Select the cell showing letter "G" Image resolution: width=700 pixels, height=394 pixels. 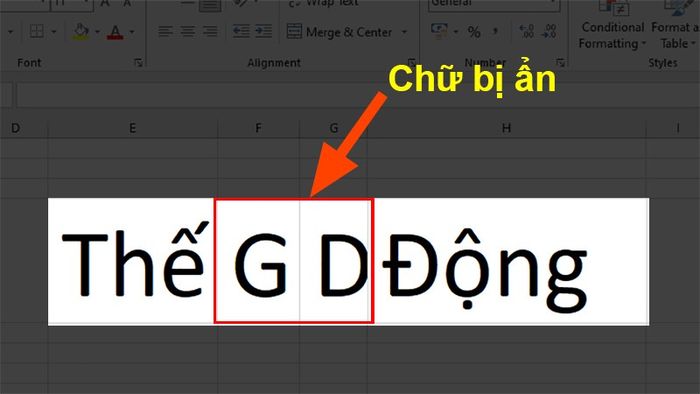click(x=258, y=261)
